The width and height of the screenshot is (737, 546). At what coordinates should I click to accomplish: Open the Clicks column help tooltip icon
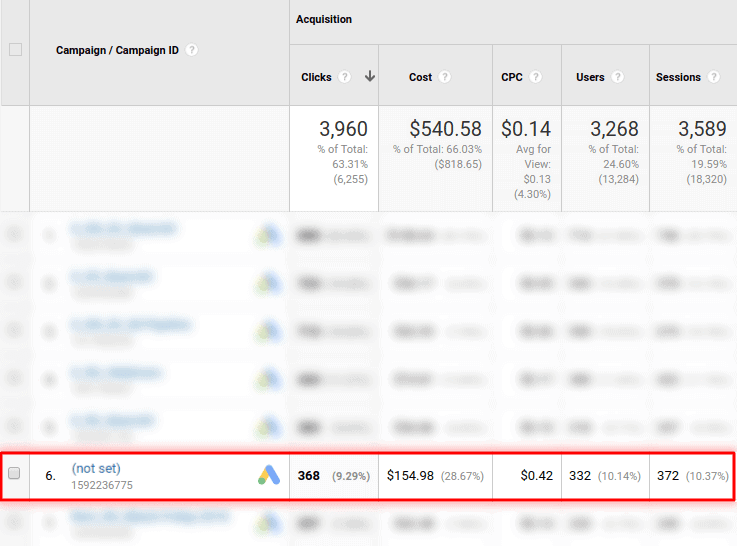click(x=345, y=77)
